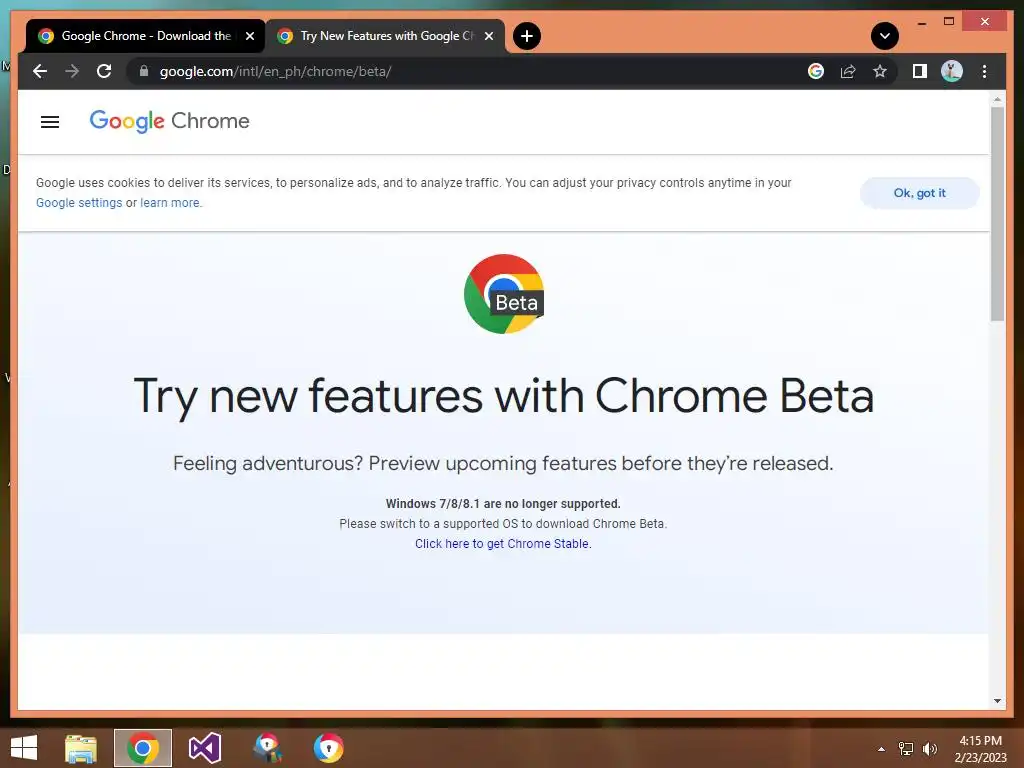Close the Try New Features tab

(x=488, y=36)
